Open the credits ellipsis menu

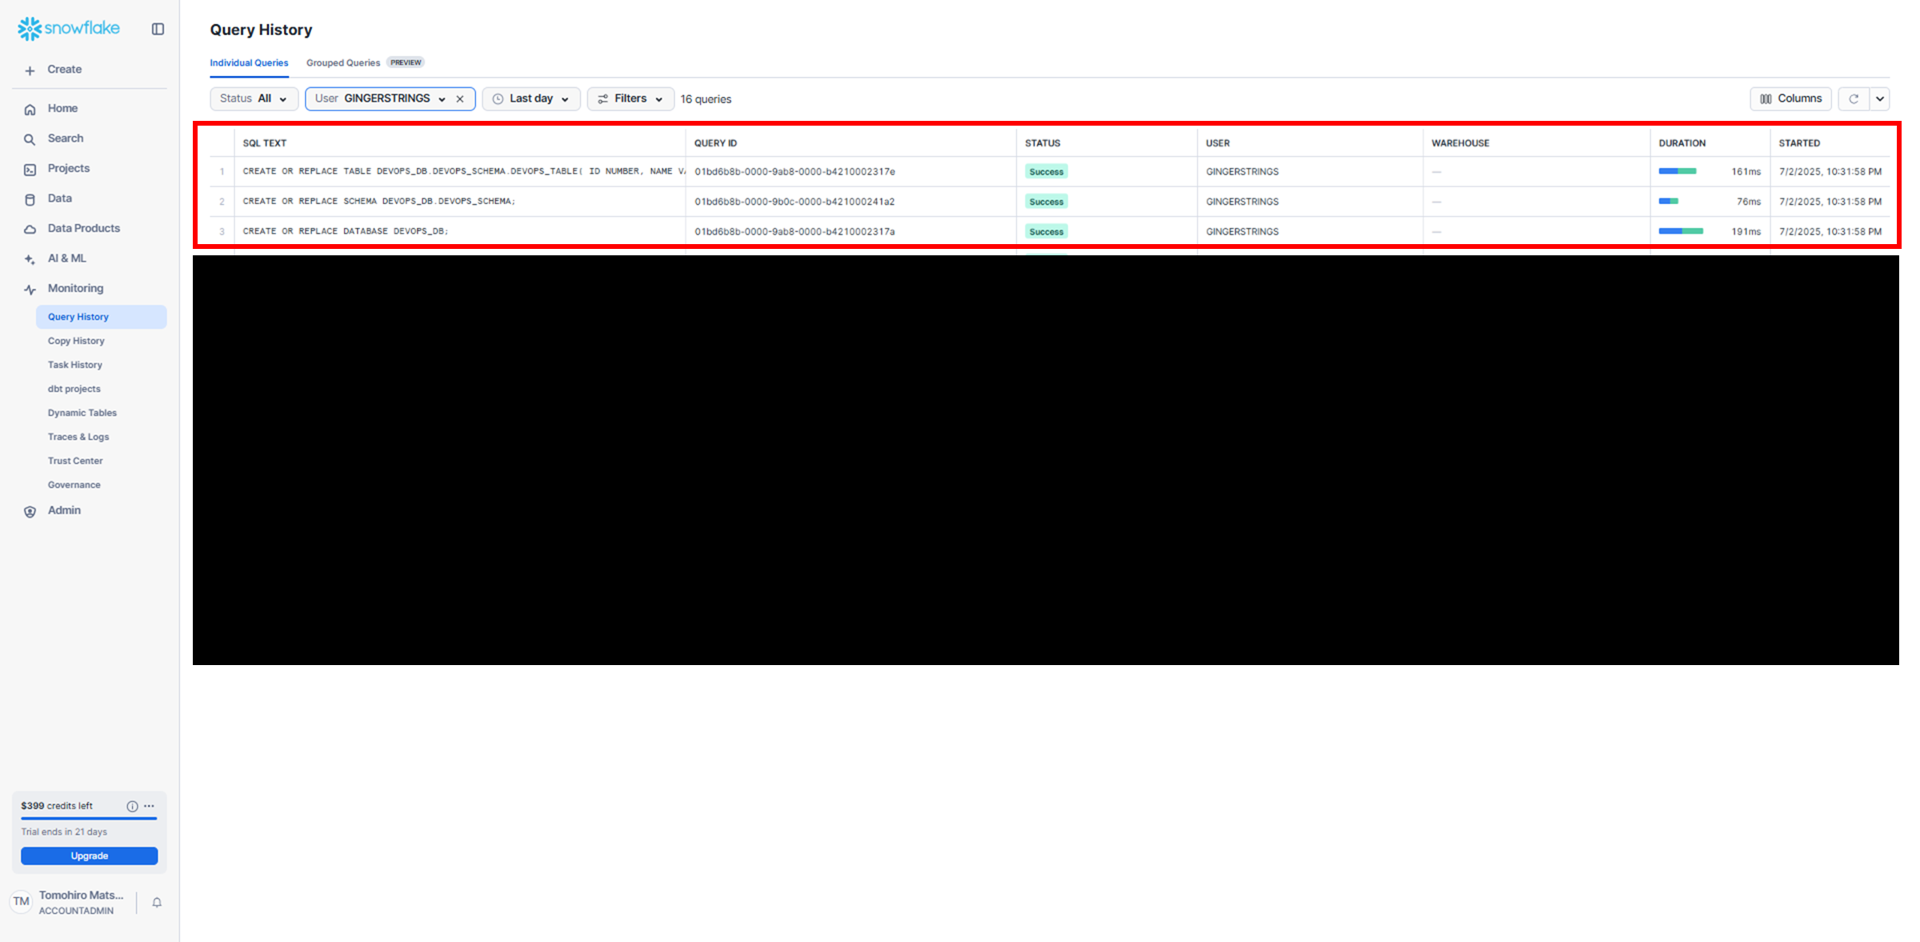(149, 806)
